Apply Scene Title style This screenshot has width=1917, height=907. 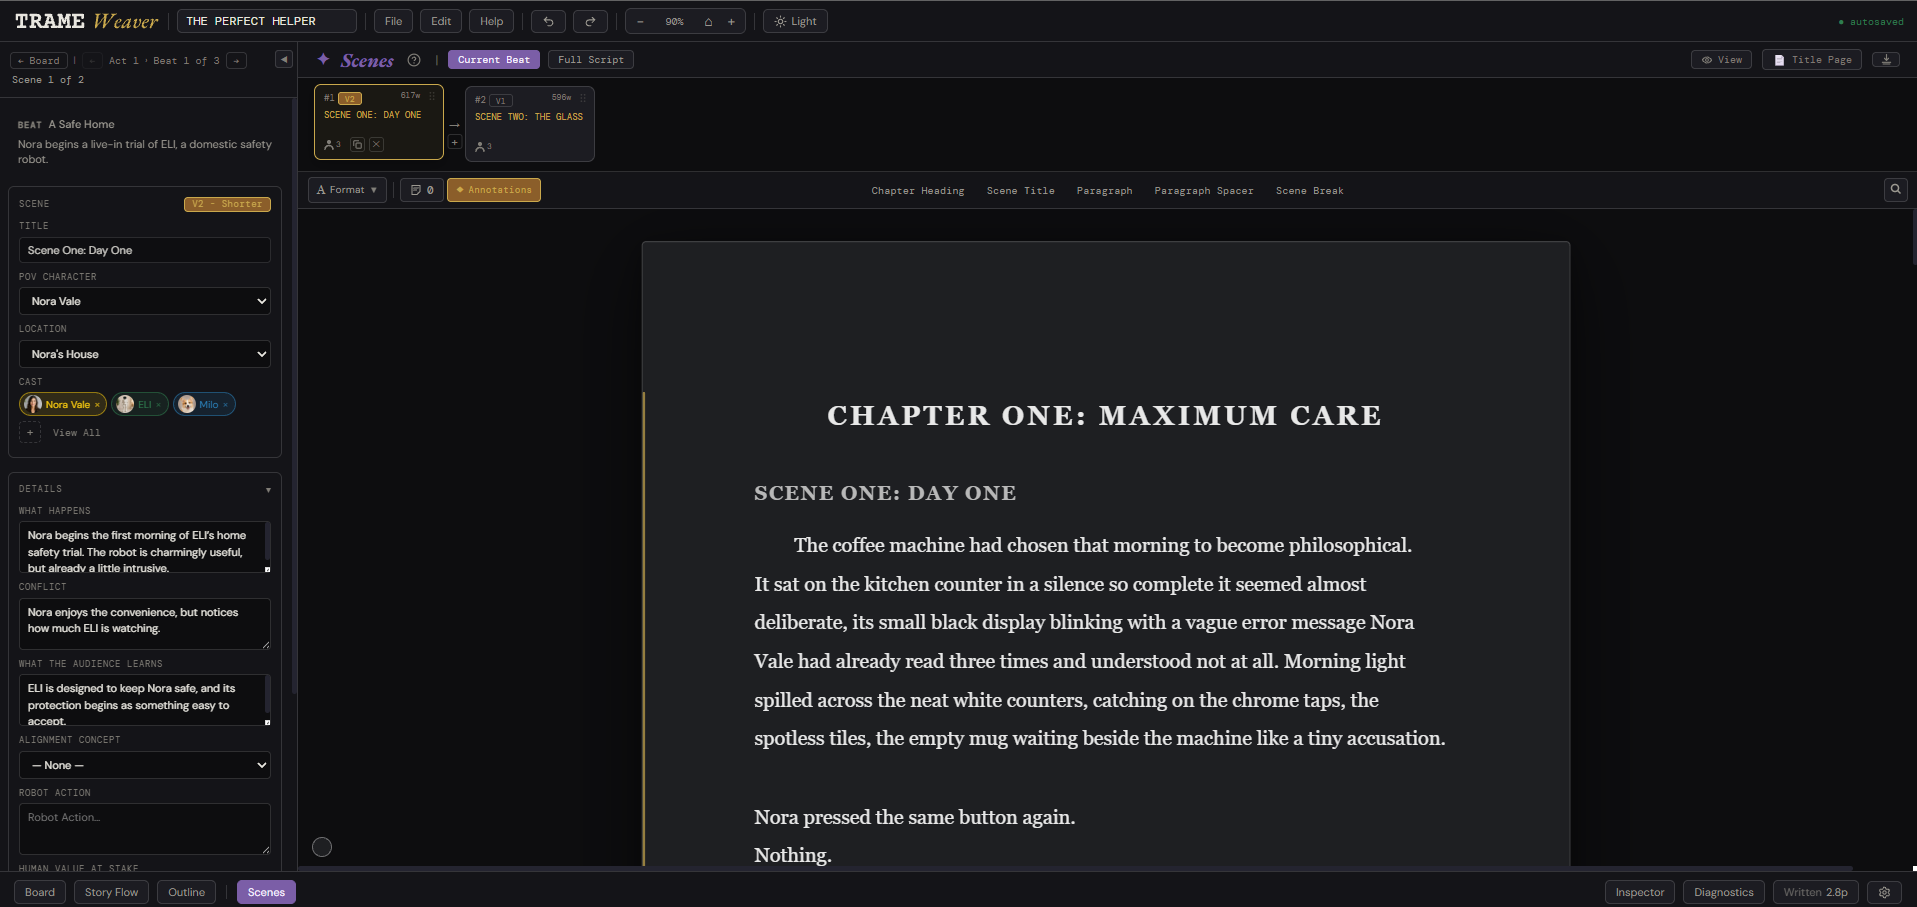tap(1021, 191)
